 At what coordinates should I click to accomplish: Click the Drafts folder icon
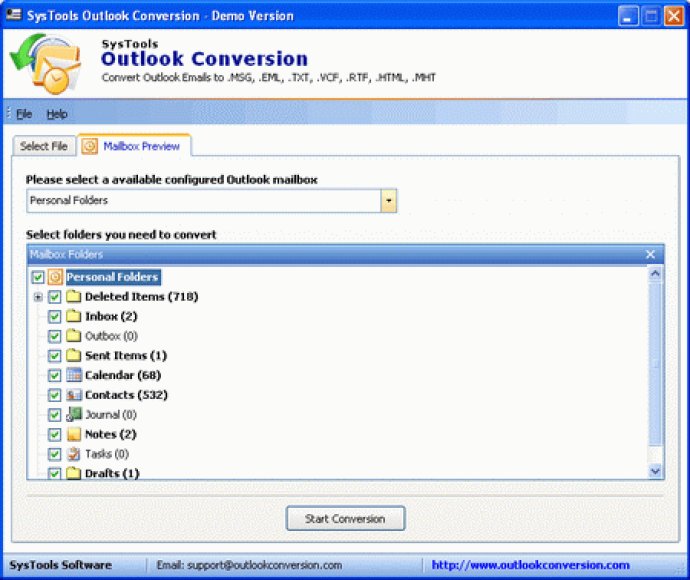[x=73, y=473]
